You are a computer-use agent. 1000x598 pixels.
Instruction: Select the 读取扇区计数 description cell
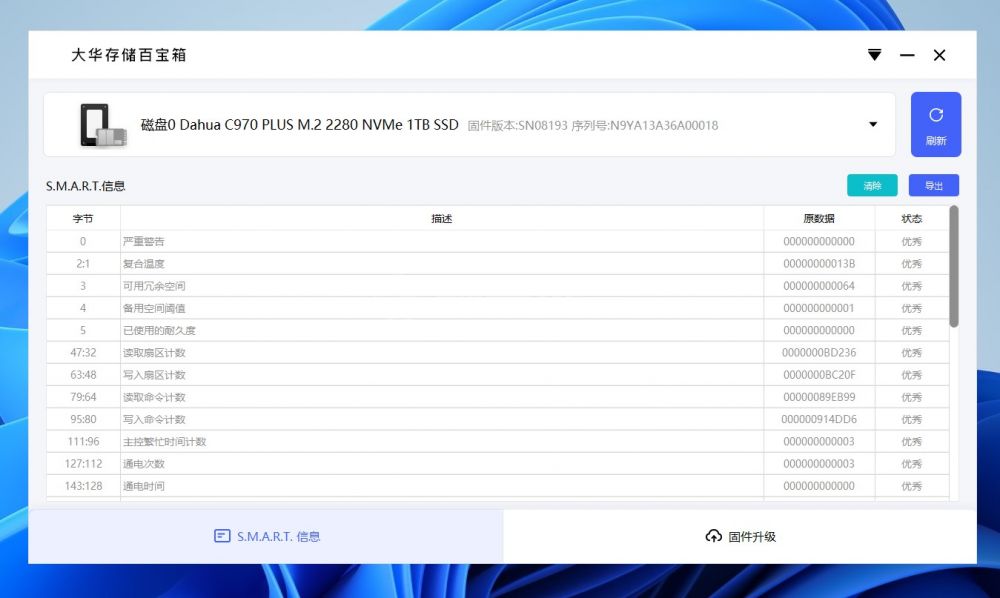pos(441,353)
